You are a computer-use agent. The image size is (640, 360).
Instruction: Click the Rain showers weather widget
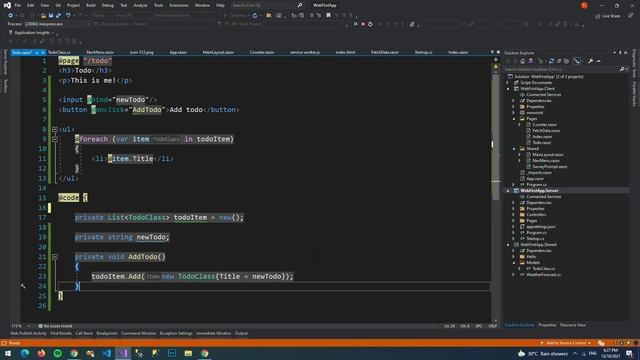coord(542,353)
